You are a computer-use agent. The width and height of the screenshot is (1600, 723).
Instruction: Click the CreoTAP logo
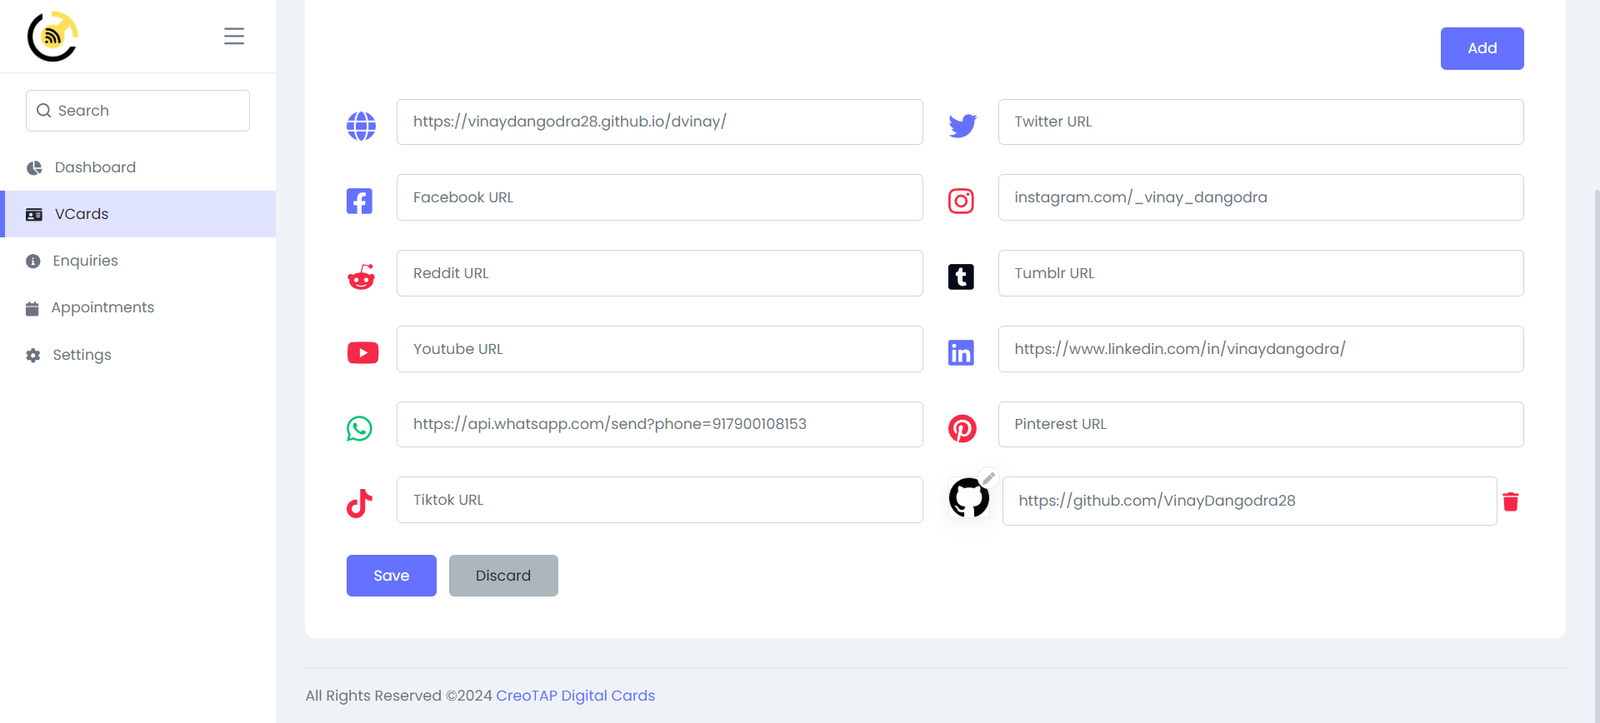[x=52, y=36]
